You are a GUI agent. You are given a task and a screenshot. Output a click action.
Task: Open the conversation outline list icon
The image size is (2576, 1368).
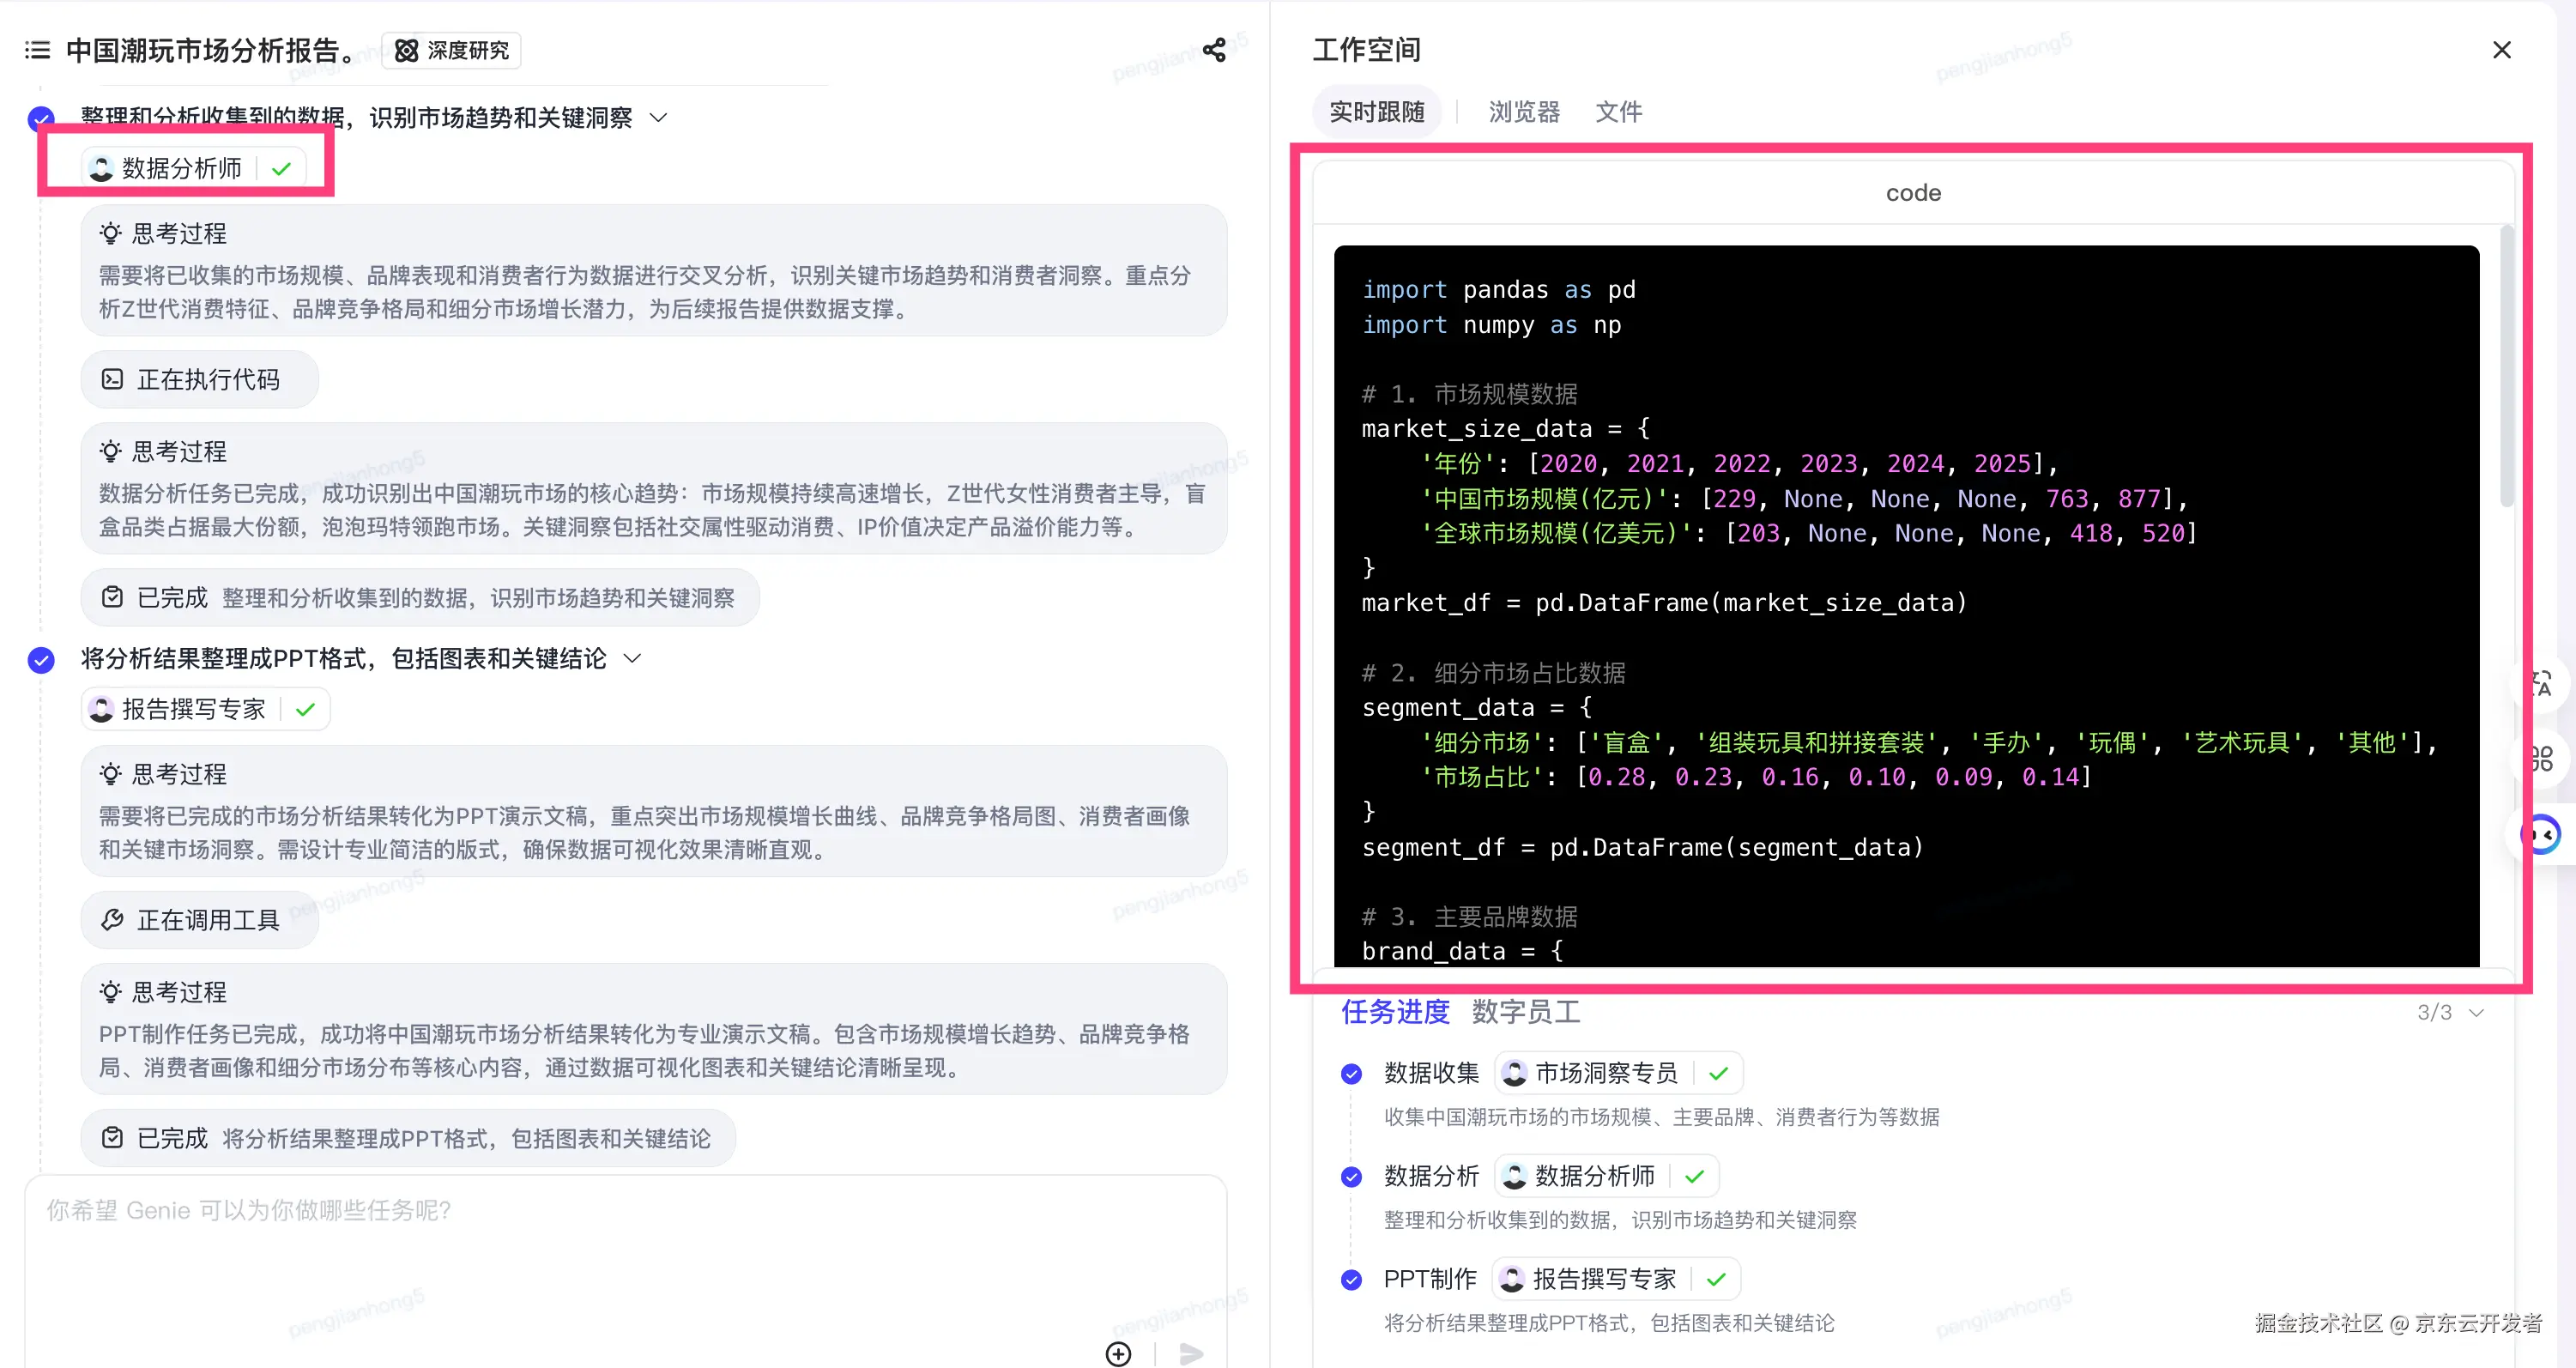[36, 50]
